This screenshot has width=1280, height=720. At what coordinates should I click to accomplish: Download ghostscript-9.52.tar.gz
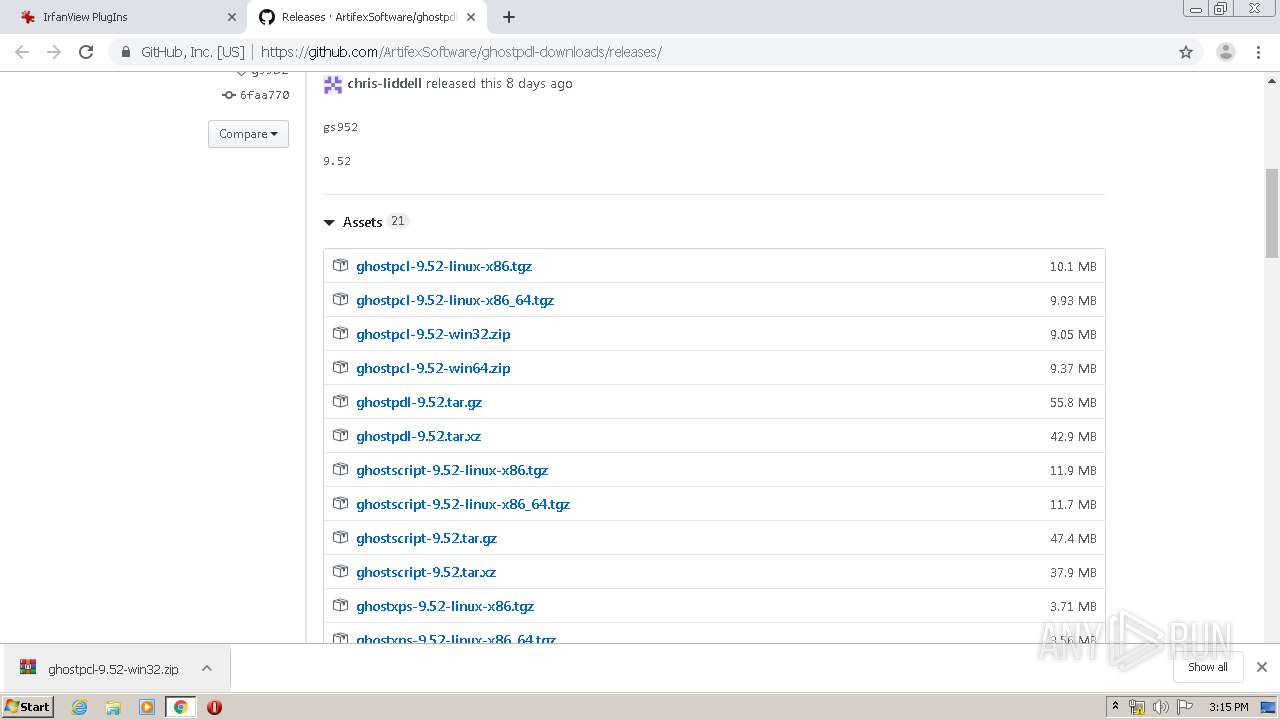[x=427, y=538]
